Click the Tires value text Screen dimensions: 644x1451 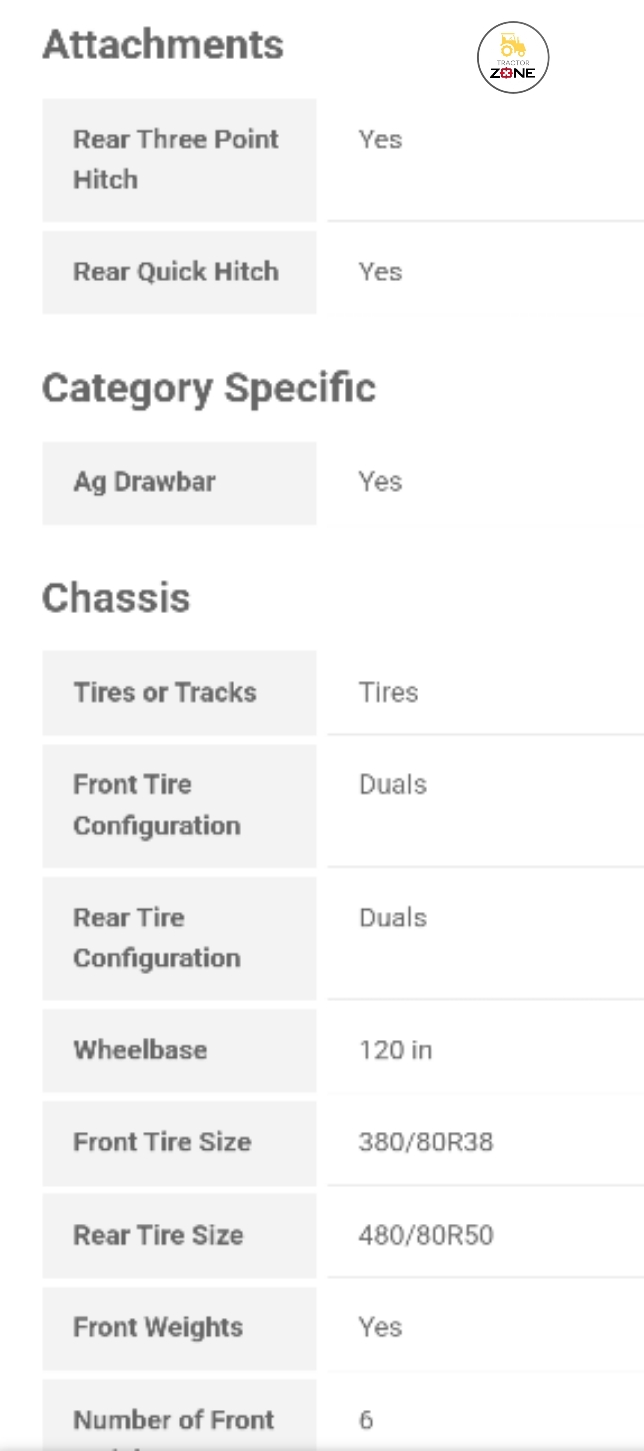click(388, 693)
